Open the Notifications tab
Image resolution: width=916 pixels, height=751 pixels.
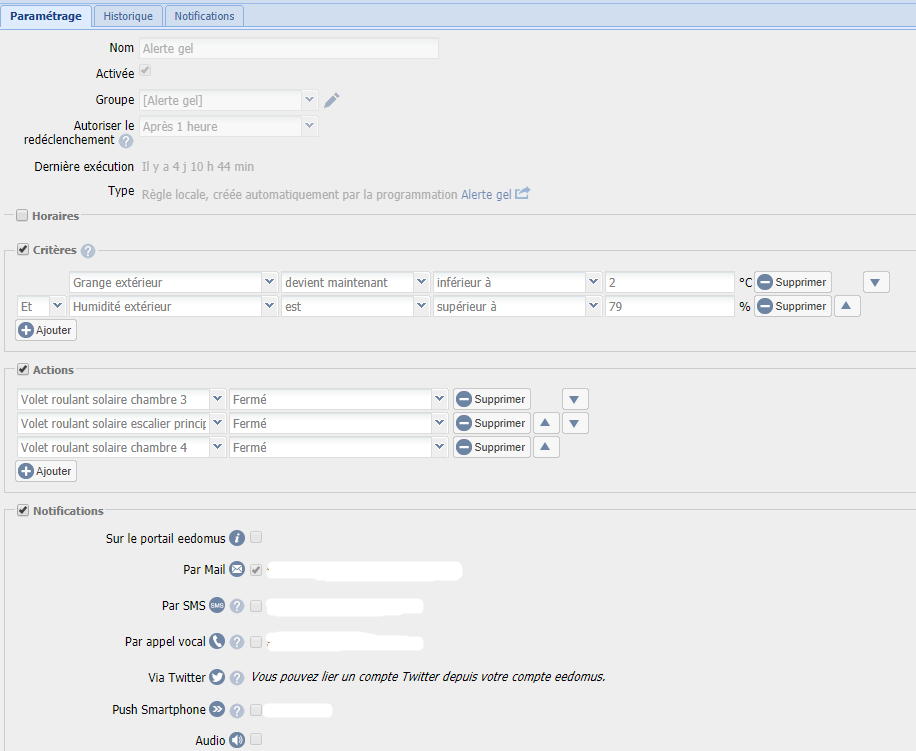click(204, 16)
